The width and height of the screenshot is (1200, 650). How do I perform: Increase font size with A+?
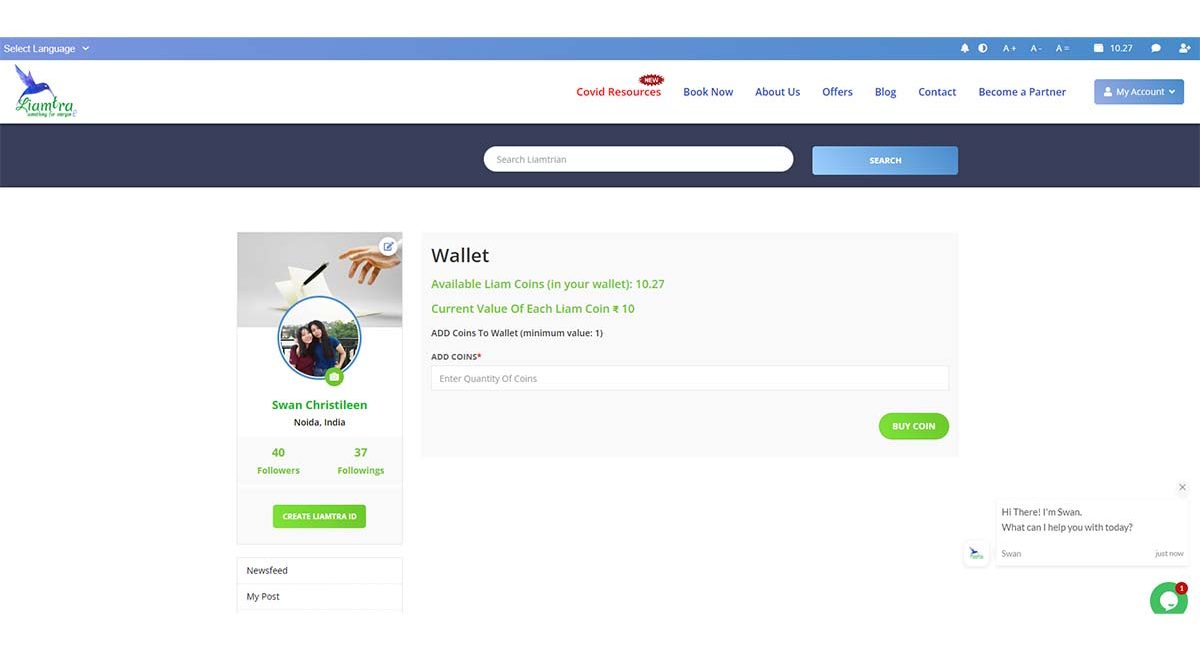pos(1010,48)
